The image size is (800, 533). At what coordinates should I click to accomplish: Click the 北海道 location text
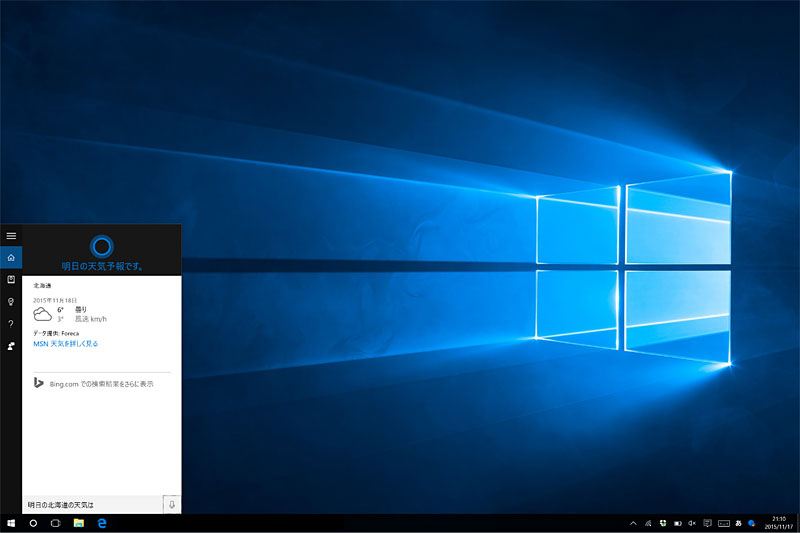(42, 286)
